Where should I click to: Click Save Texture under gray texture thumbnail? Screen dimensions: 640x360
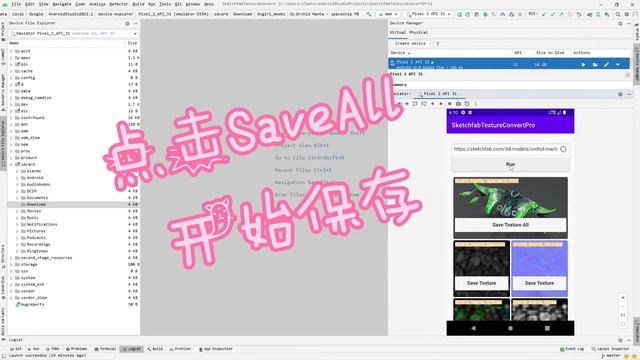pyautogui.click(x=481, y=283)
